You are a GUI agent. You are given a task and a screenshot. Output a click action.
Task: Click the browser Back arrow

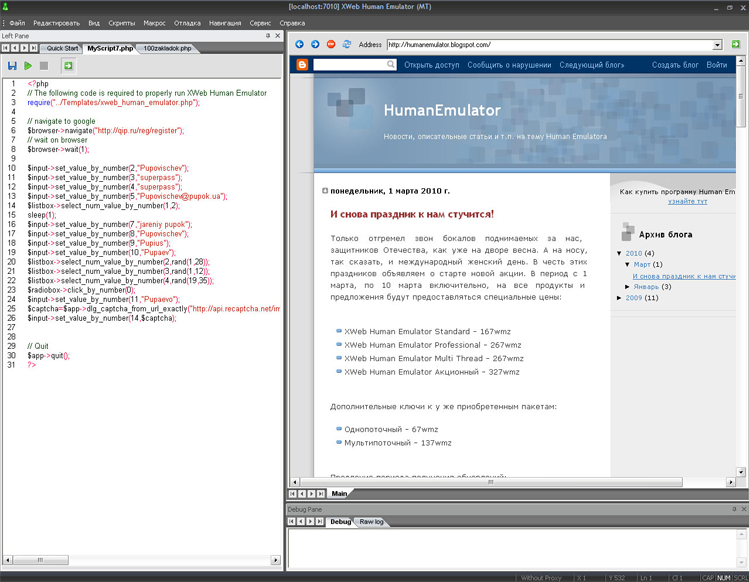[299, 45]
